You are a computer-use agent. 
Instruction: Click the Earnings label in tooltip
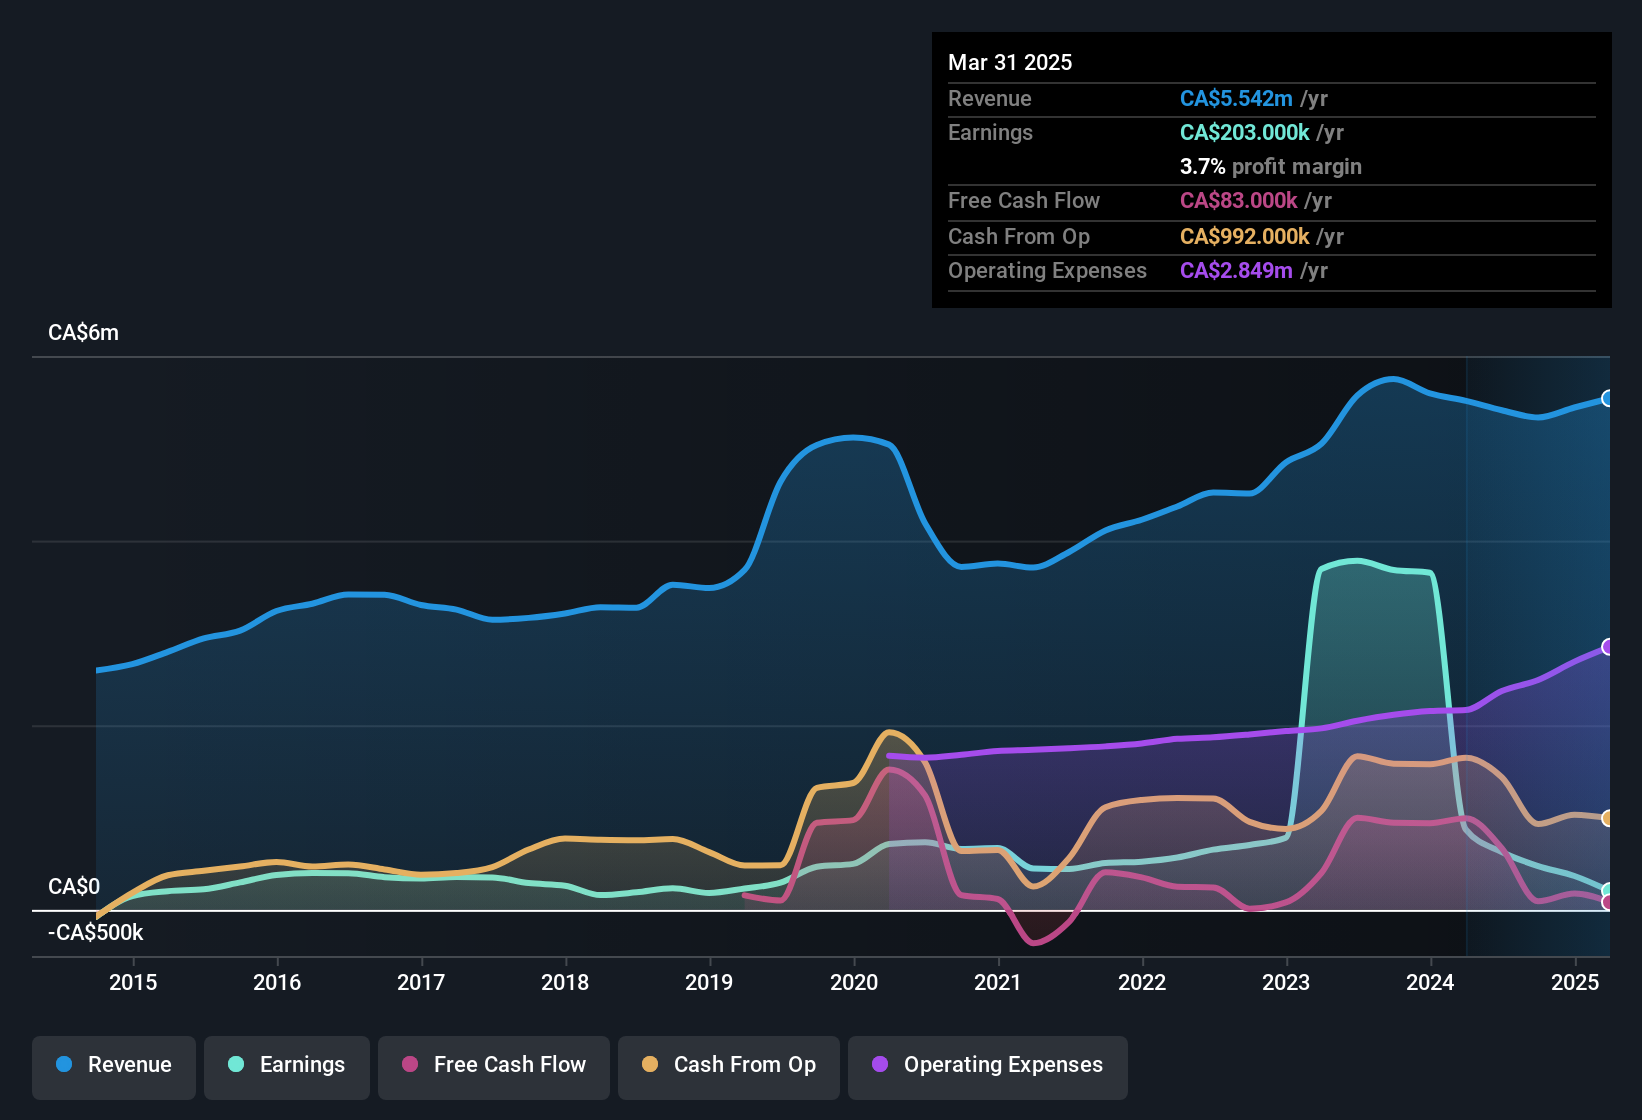click(x=990, y=133)
